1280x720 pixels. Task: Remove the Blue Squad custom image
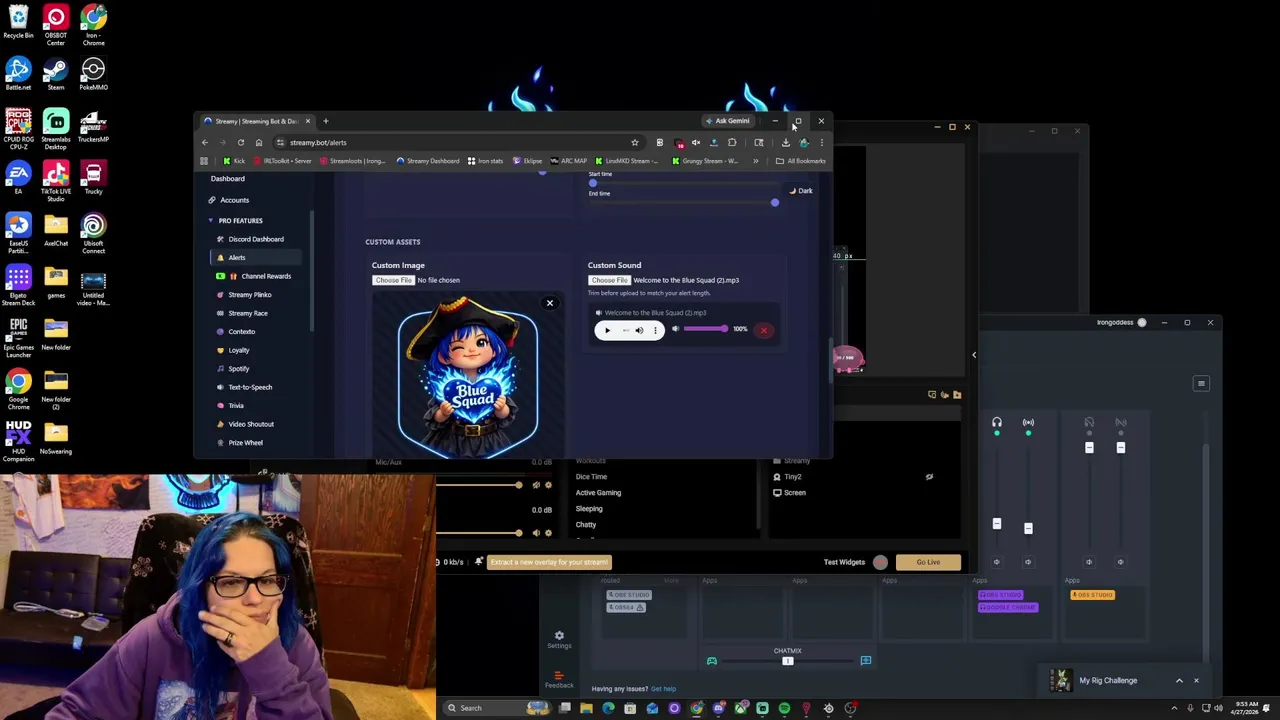point(549,303)
